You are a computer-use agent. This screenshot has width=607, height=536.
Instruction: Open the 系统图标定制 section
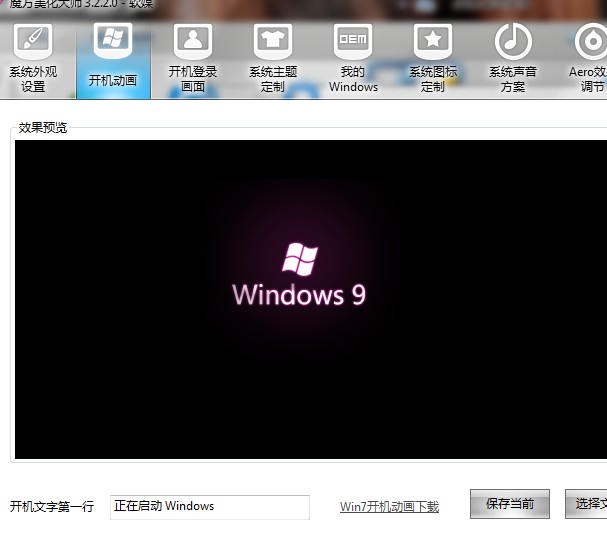433,59
